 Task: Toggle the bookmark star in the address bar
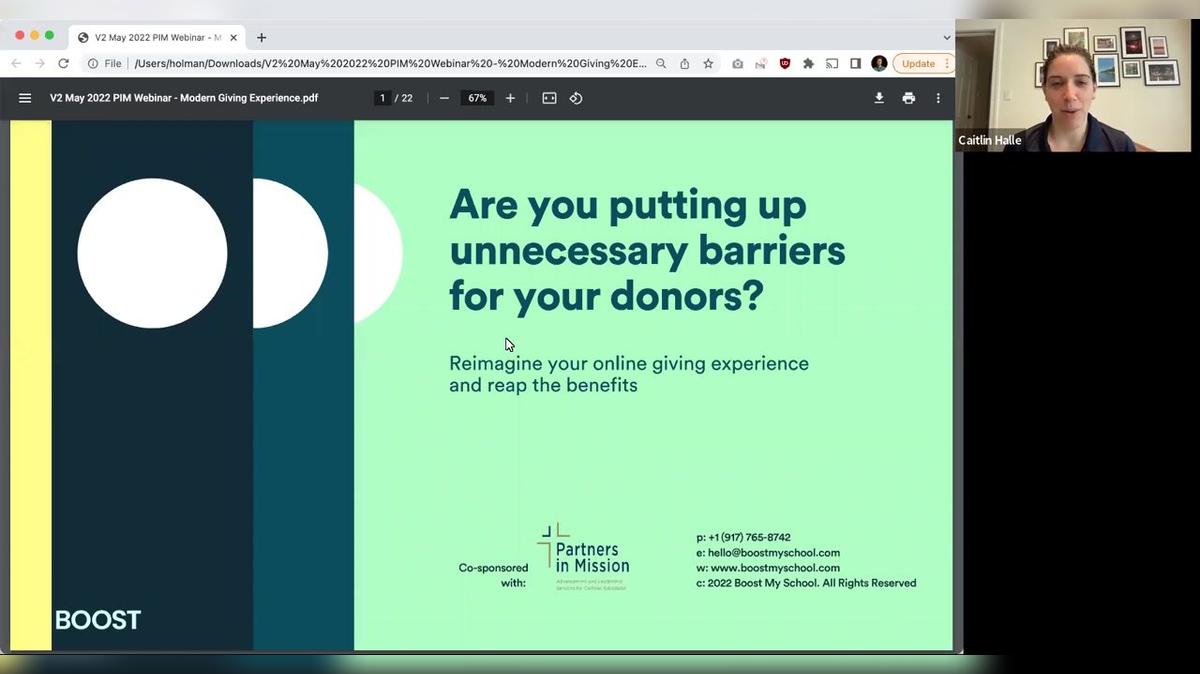[x=707, y=63]
